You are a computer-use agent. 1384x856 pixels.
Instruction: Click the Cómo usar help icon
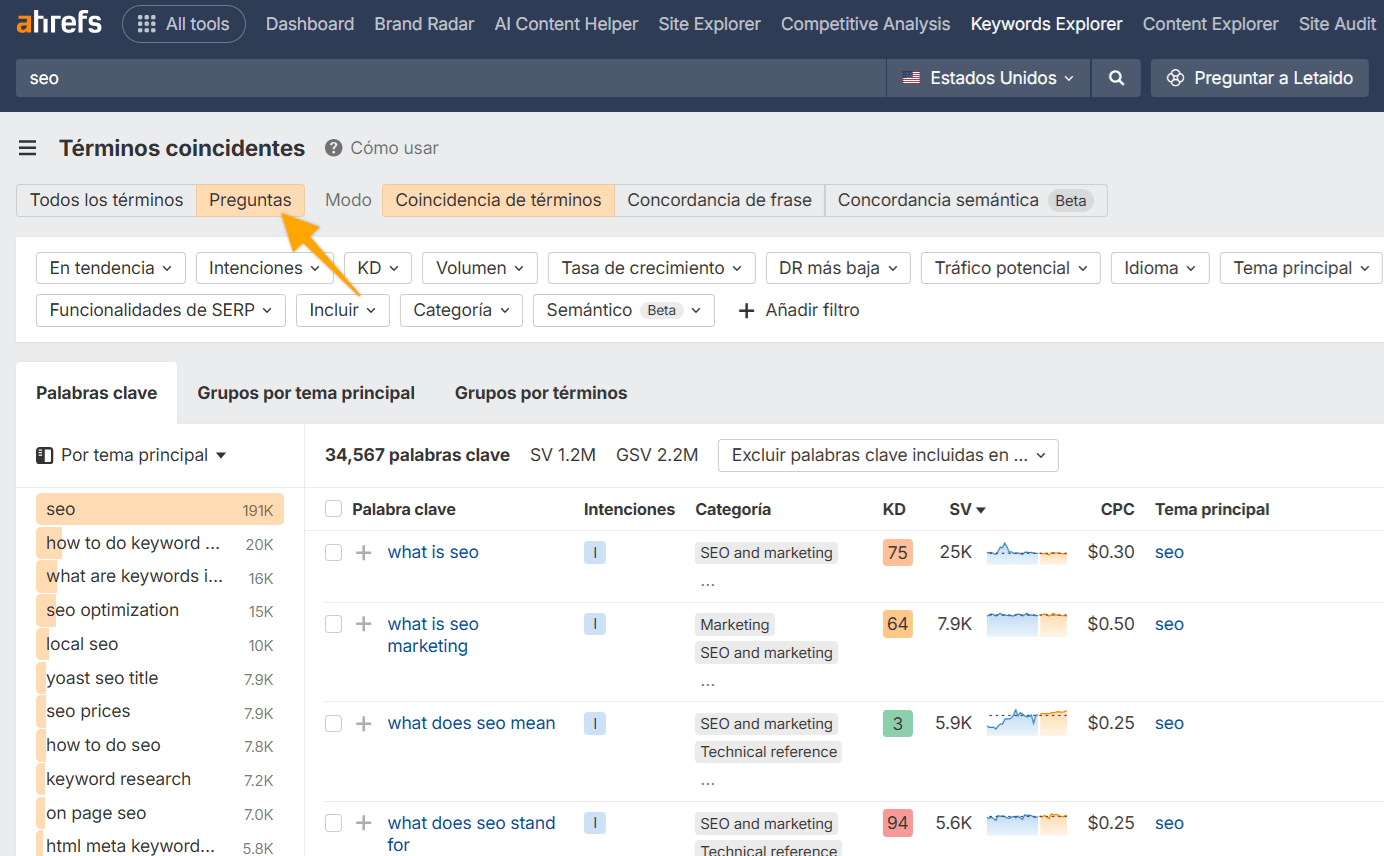pyautogui.click(x=334, y=148)
